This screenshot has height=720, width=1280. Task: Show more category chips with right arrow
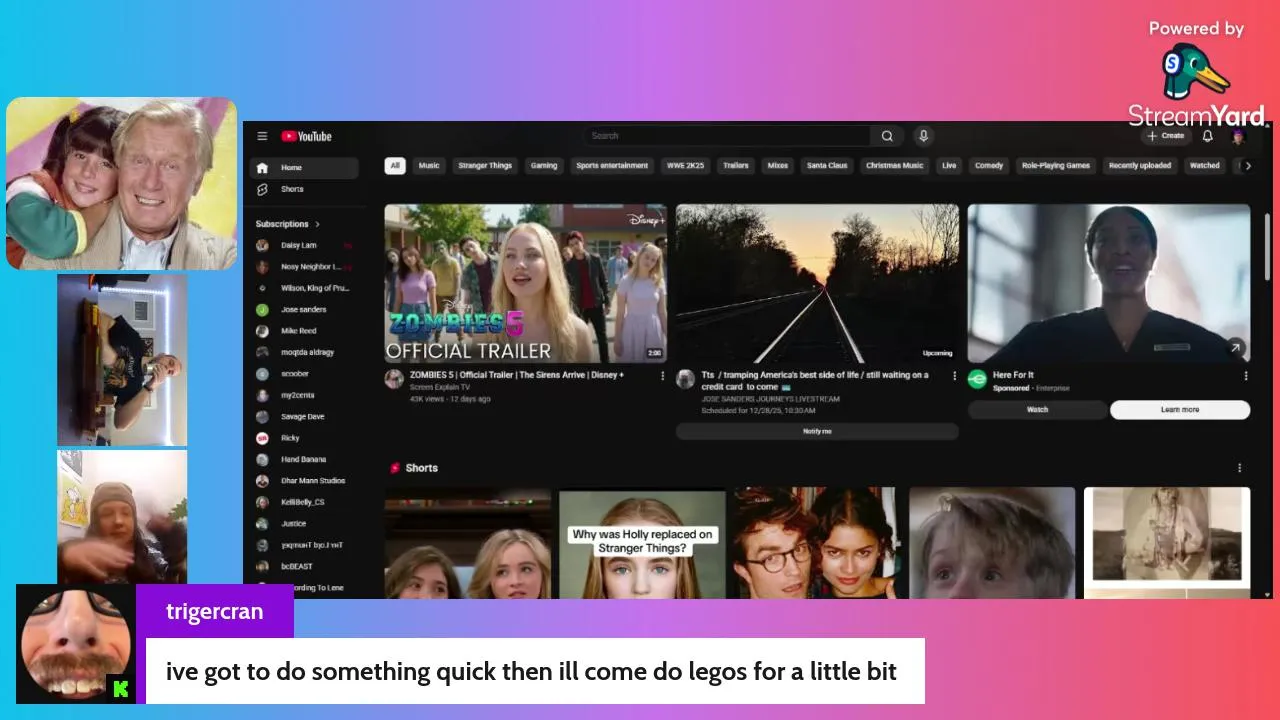click(1247, 166)
